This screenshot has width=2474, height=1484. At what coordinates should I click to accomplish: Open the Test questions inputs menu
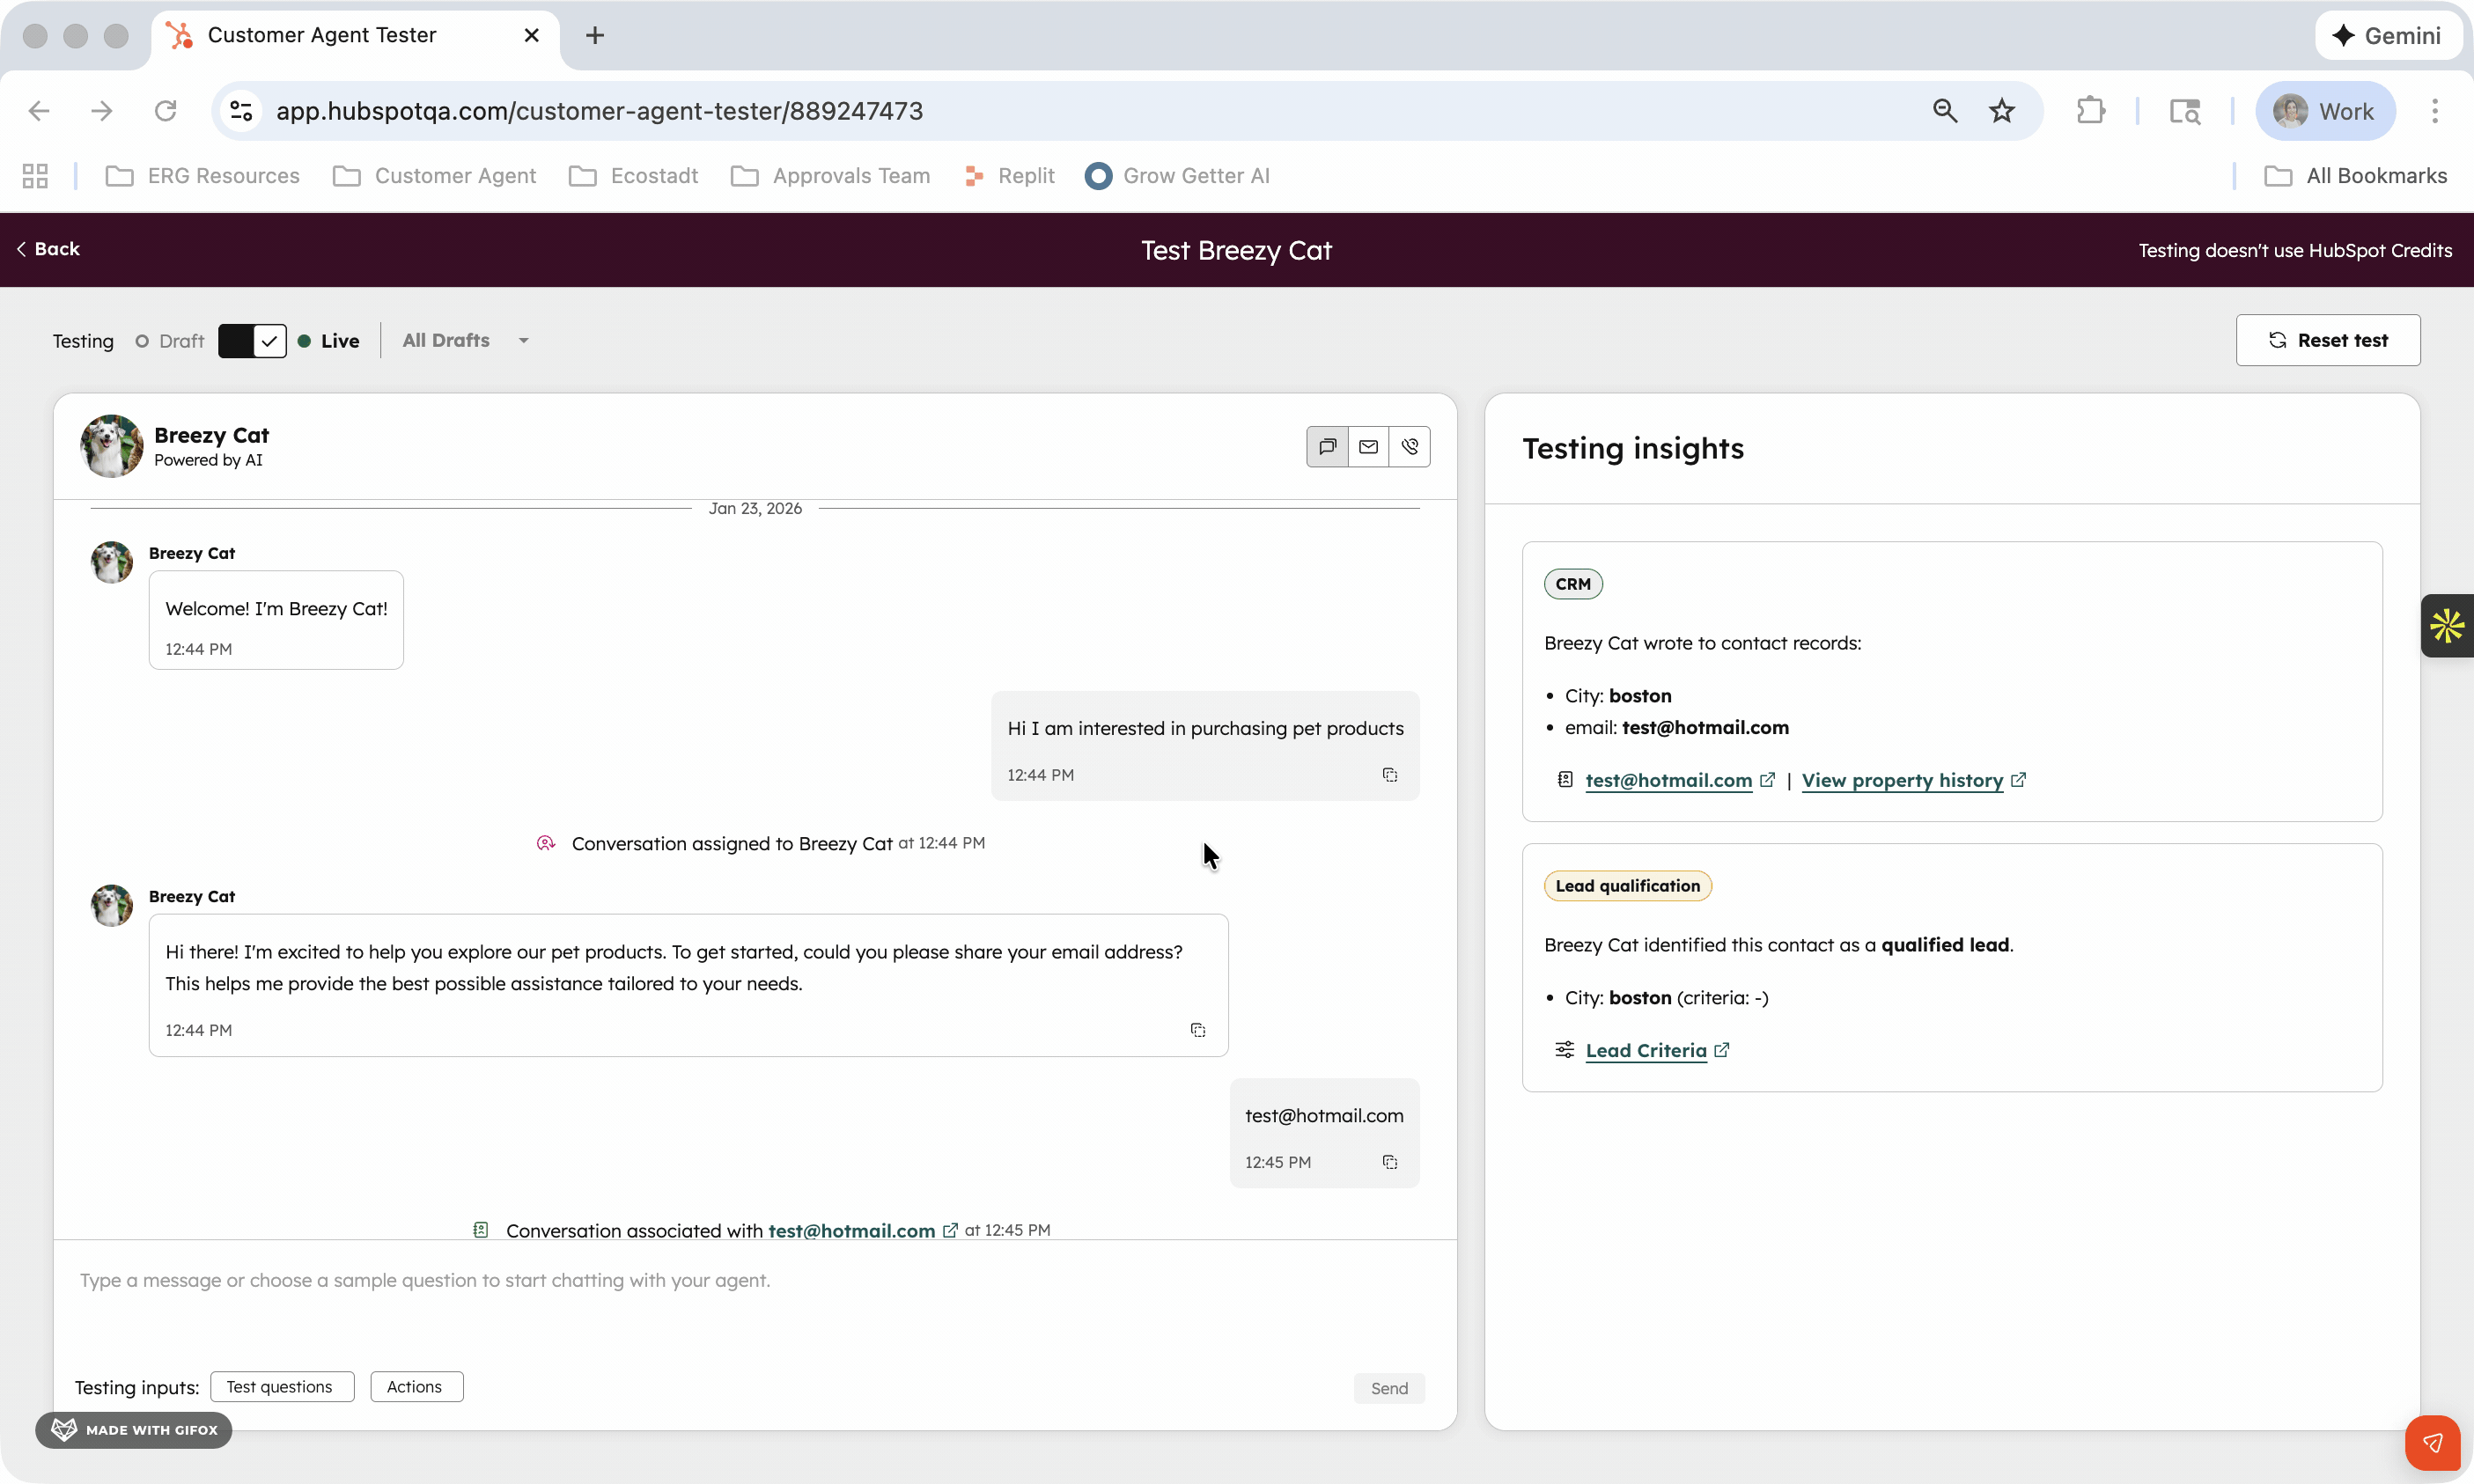coord(281,1387)
